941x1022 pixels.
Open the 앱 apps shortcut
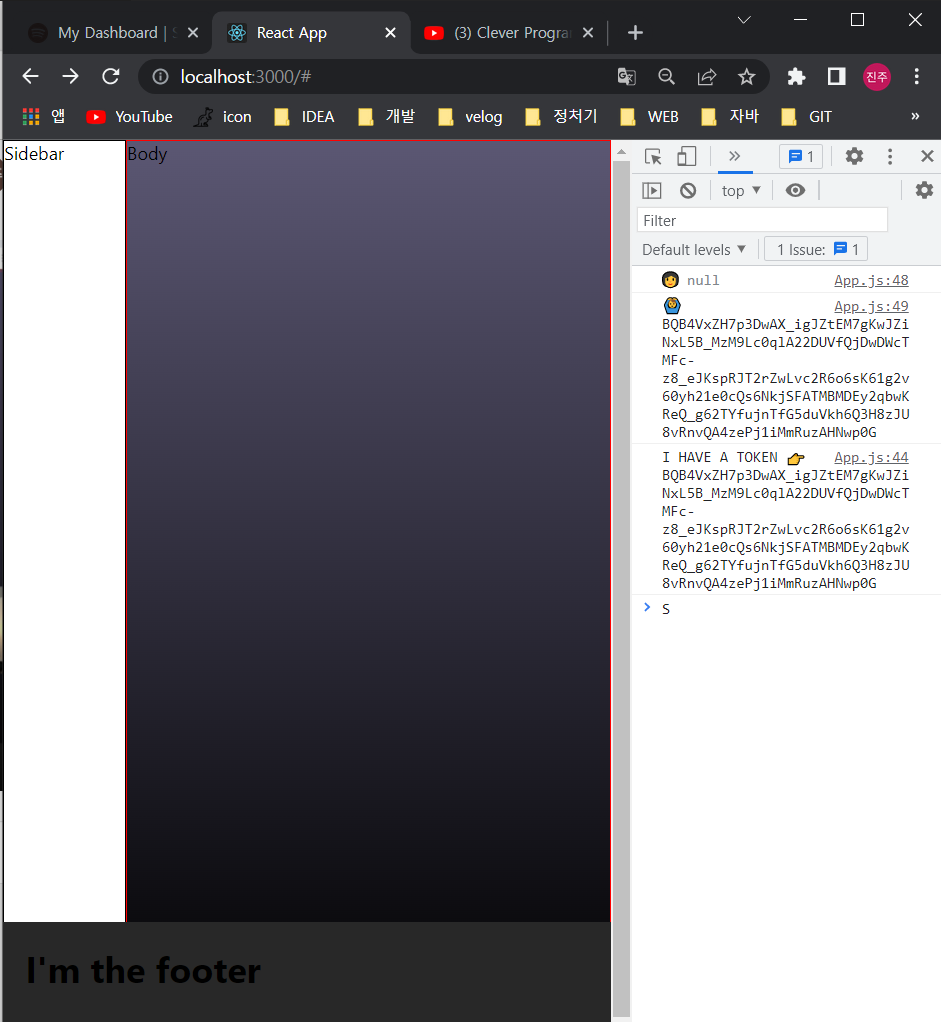pos(44,117)
